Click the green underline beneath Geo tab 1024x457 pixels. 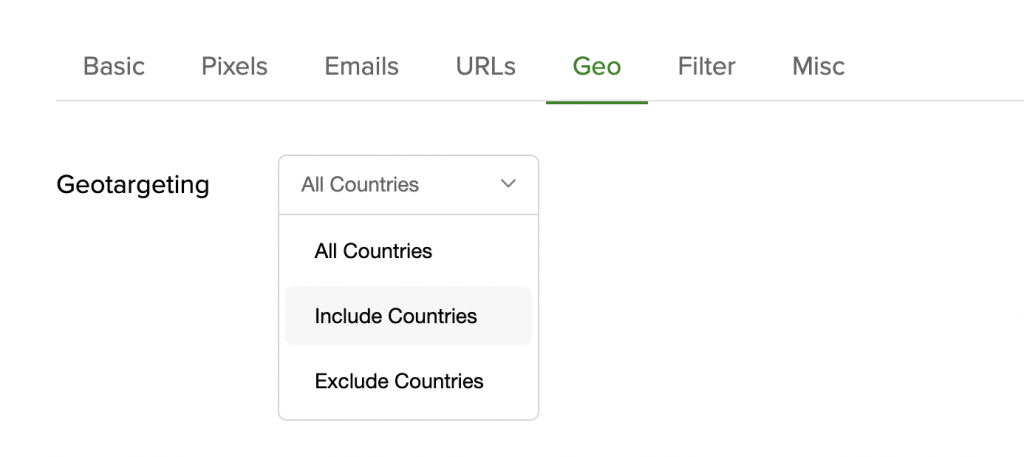[x=597, y=101]
